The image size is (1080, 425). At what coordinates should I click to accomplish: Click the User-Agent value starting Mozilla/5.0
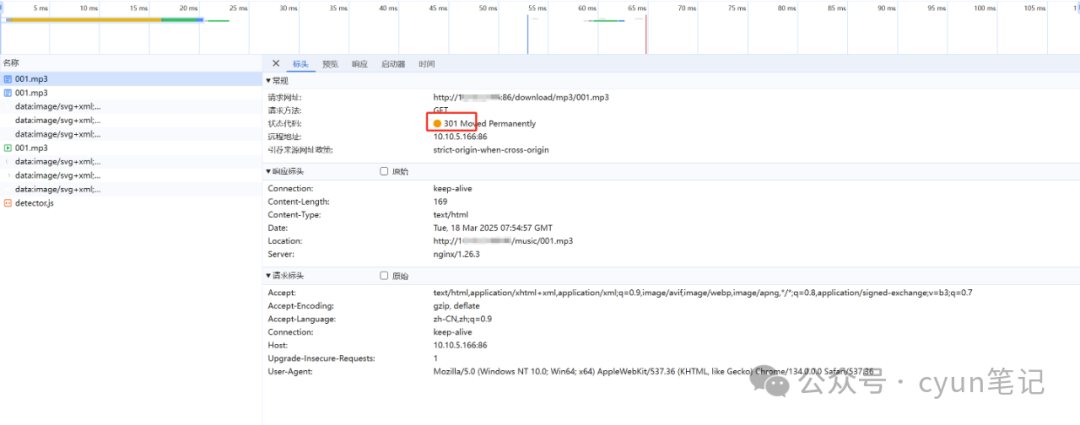pos(653,371)
